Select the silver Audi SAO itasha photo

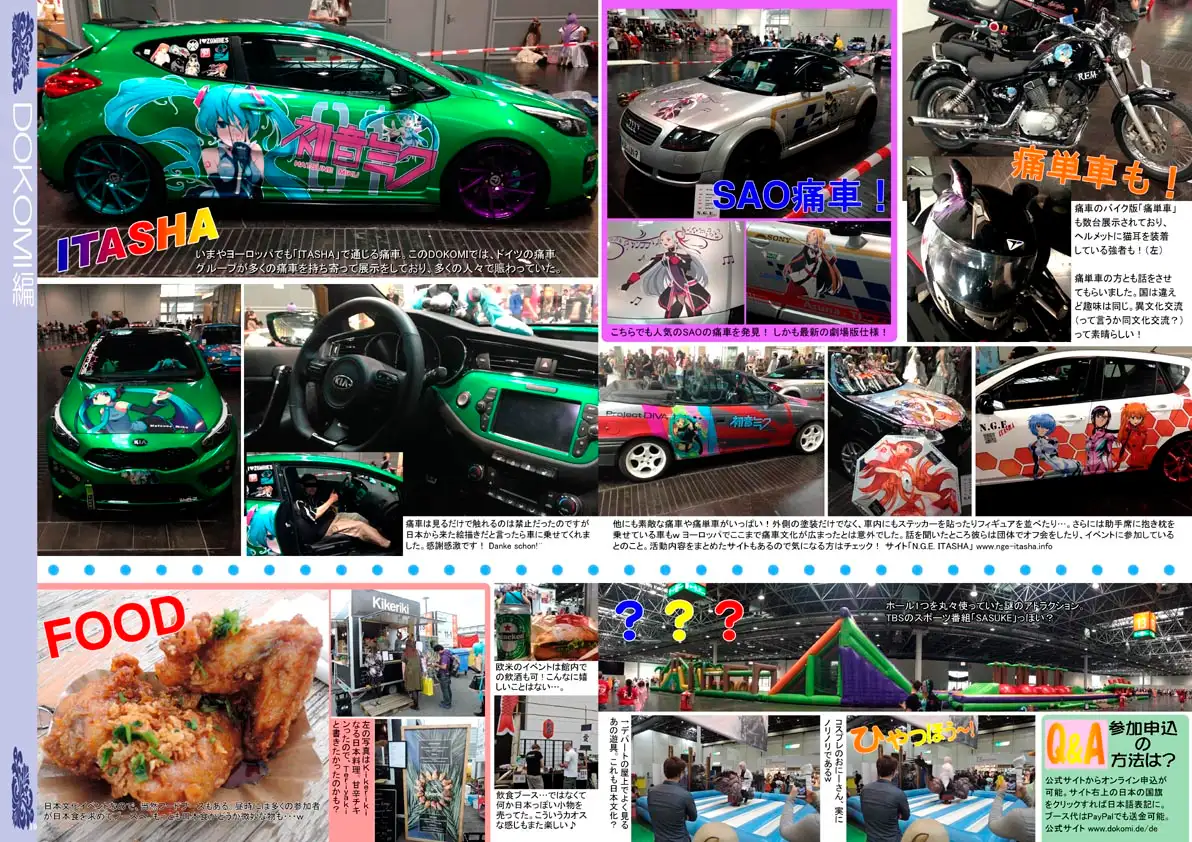click(x=749, y=114)
